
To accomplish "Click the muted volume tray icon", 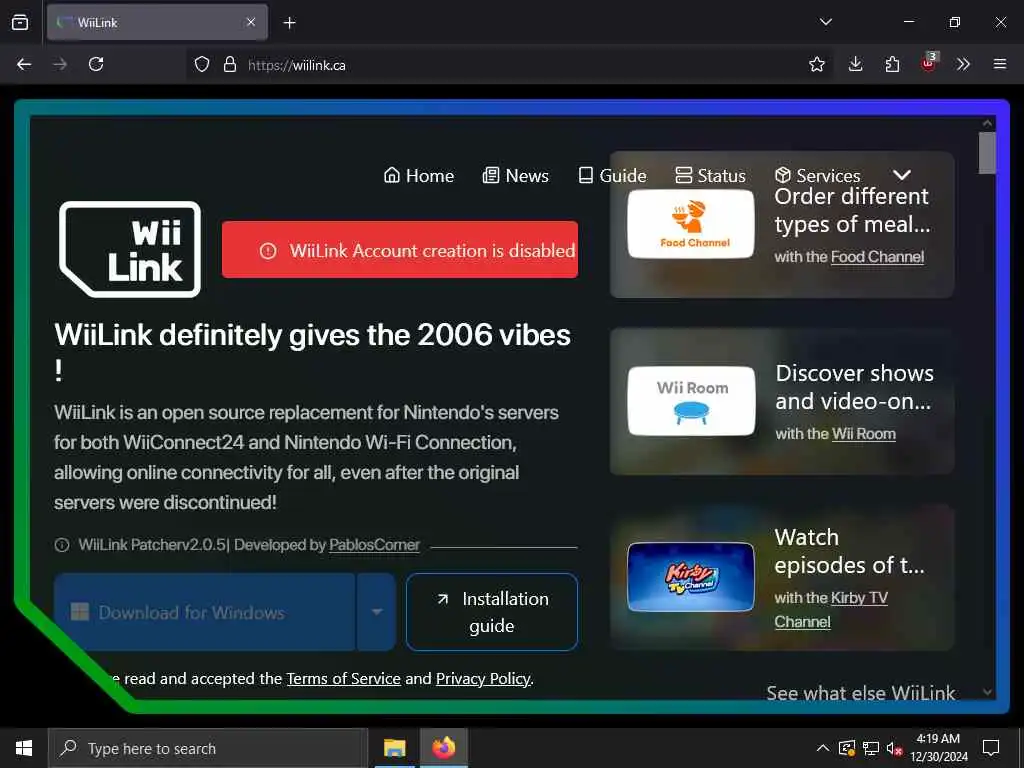I will (x=895, y=748).
